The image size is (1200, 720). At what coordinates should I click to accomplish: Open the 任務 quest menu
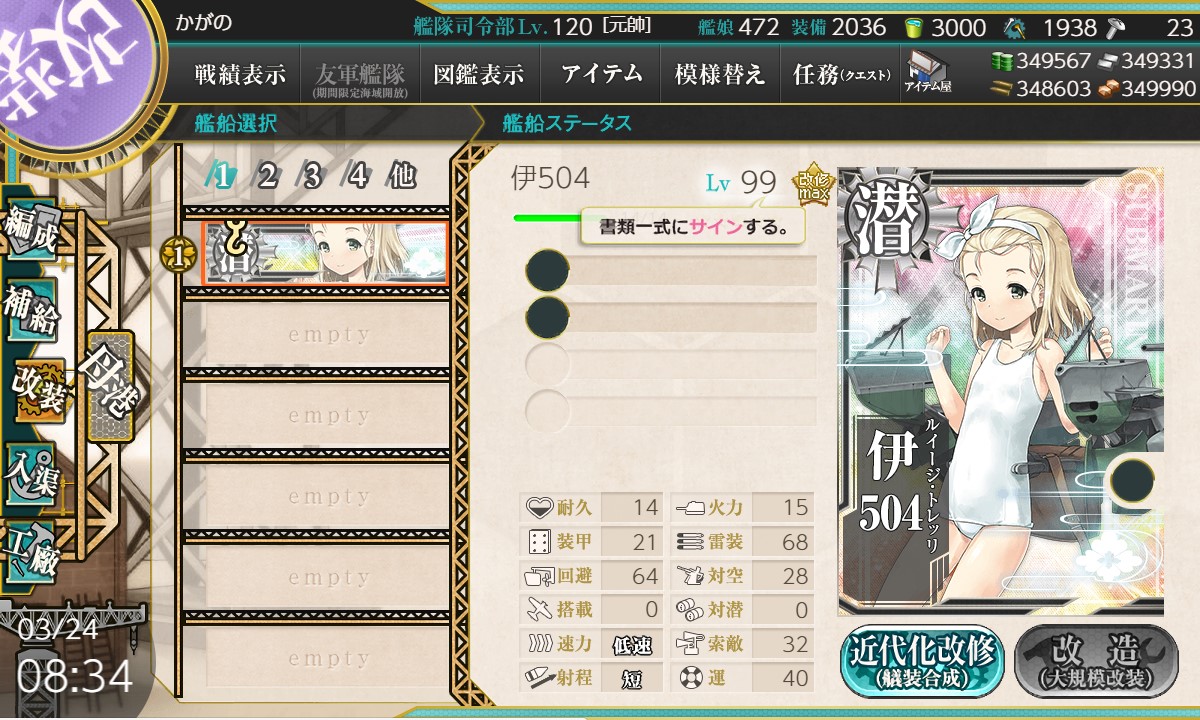pyautogui.click(x=840, y=74)
